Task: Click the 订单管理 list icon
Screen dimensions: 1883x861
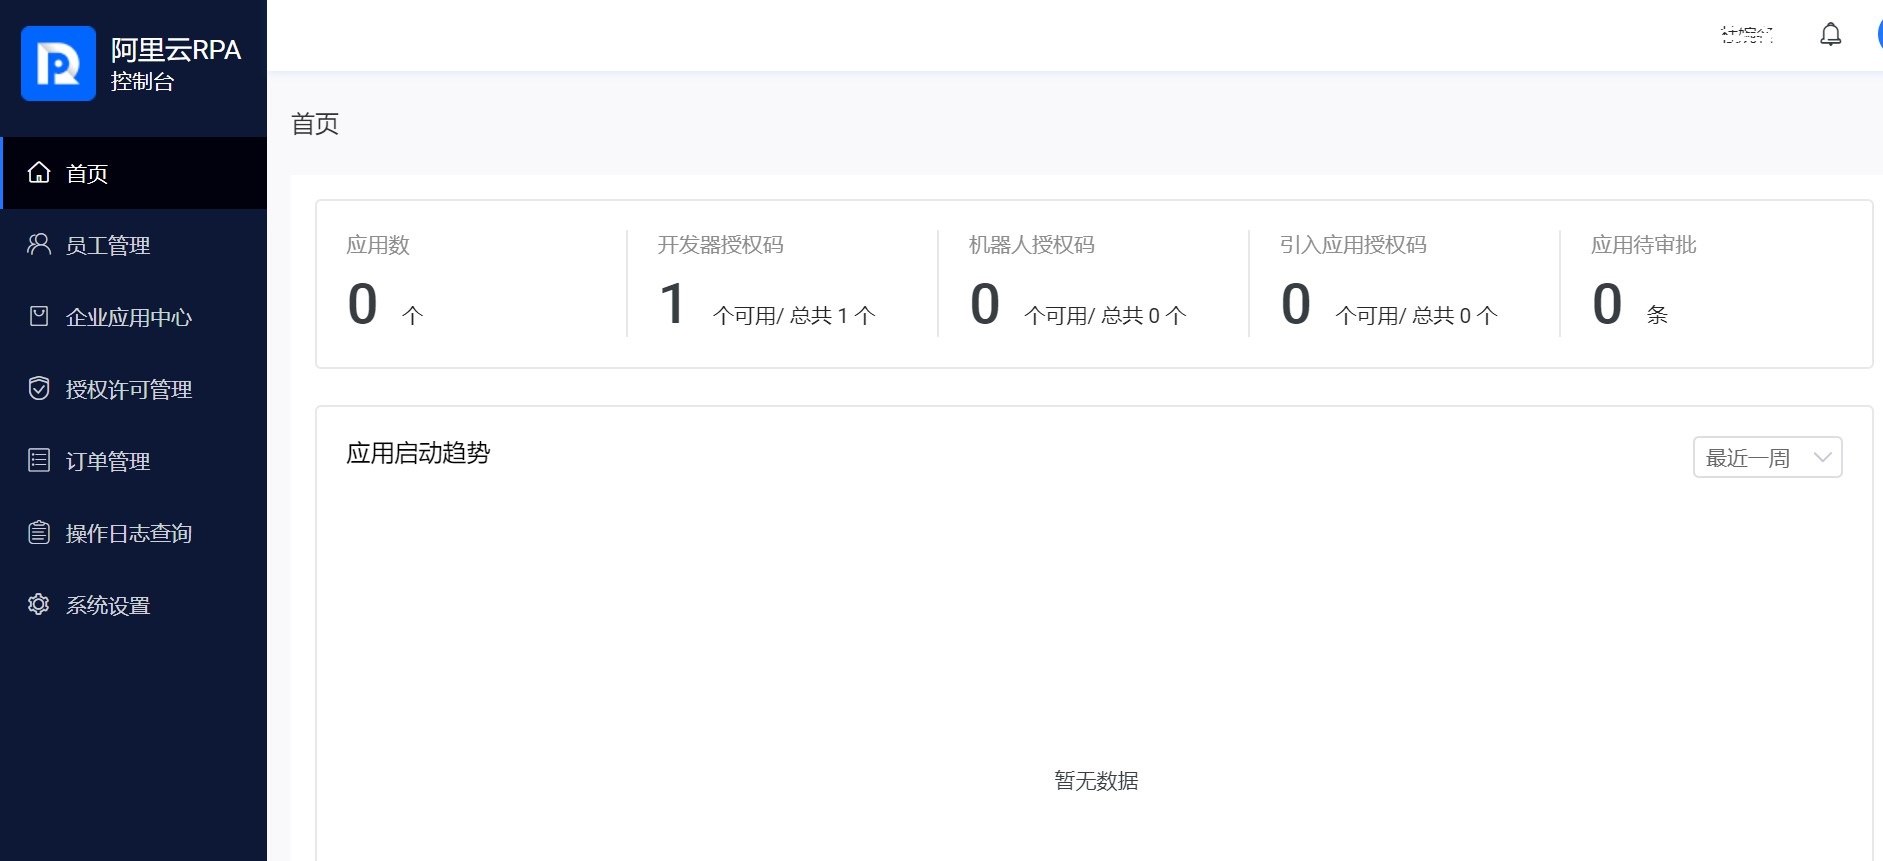Action: pyautogui.click(x=39, y=460)
